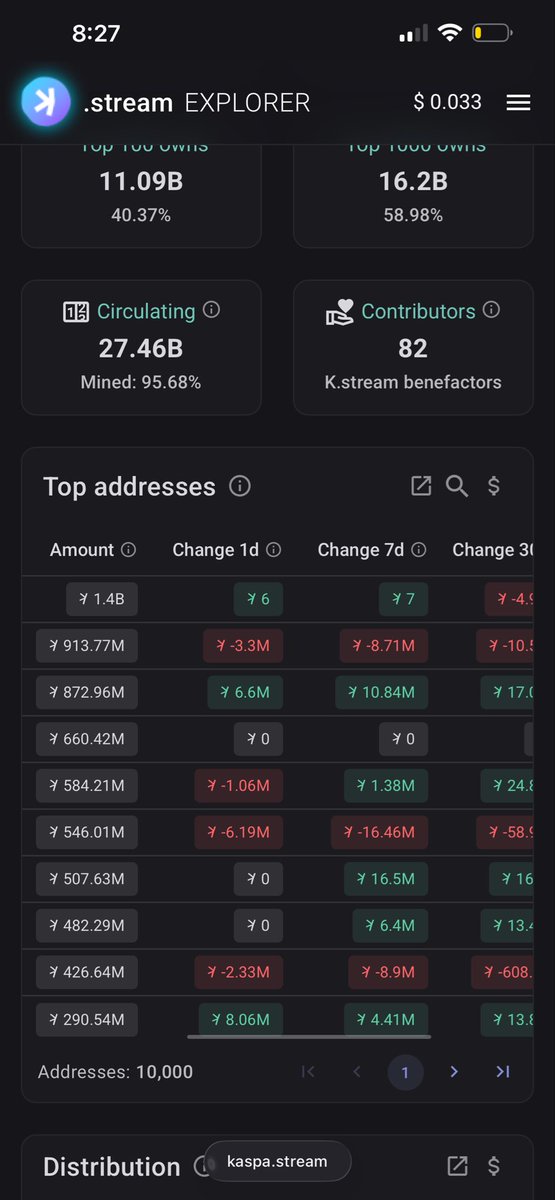Select page 1 of addresses
555x1200 pixels.
tap(405, 1072)
